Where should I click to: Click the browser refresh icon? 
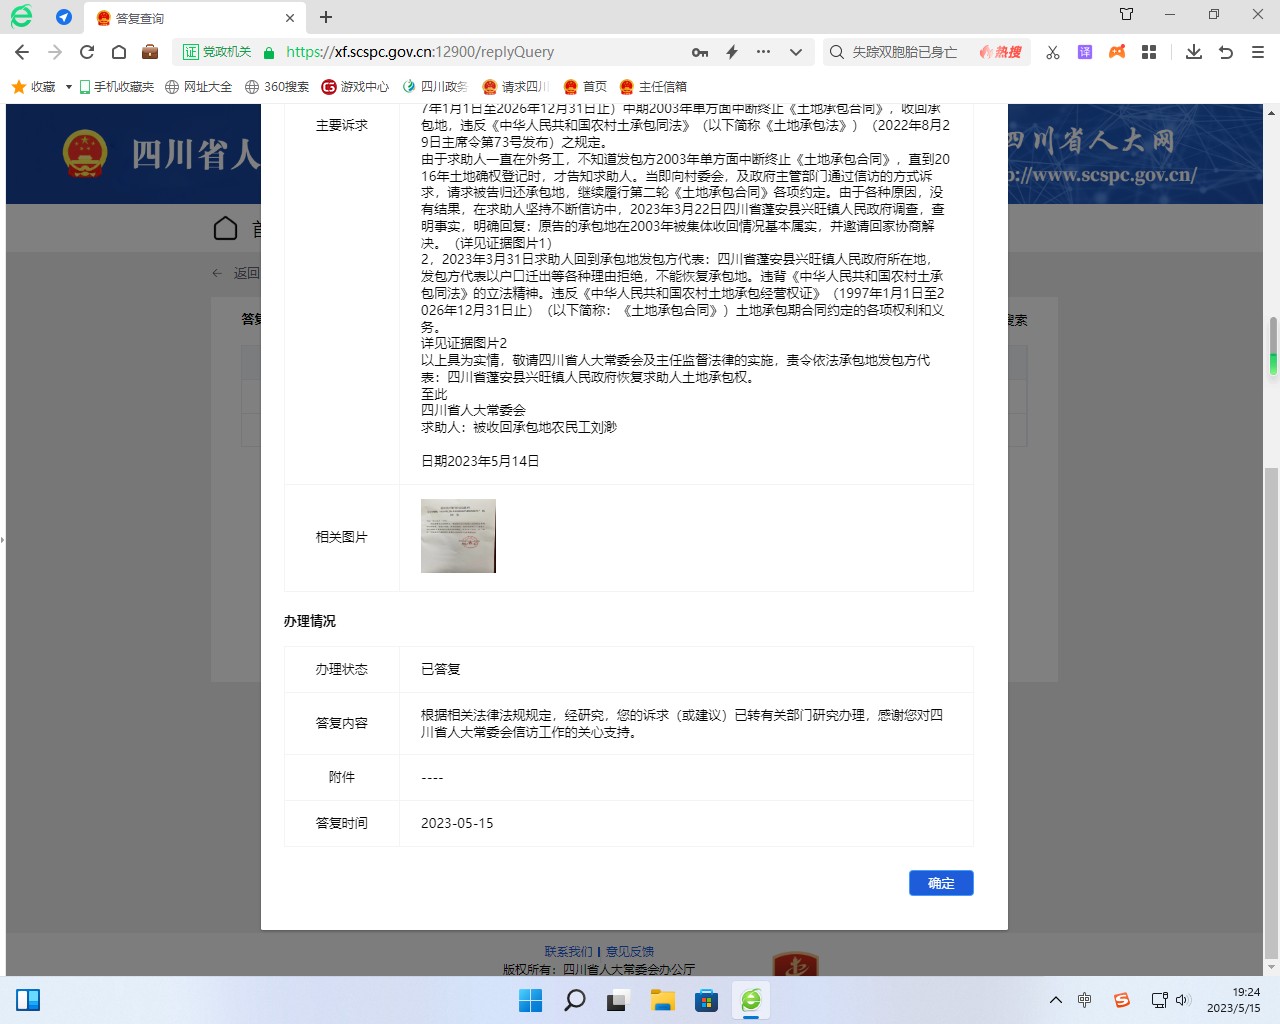[87, 52]
